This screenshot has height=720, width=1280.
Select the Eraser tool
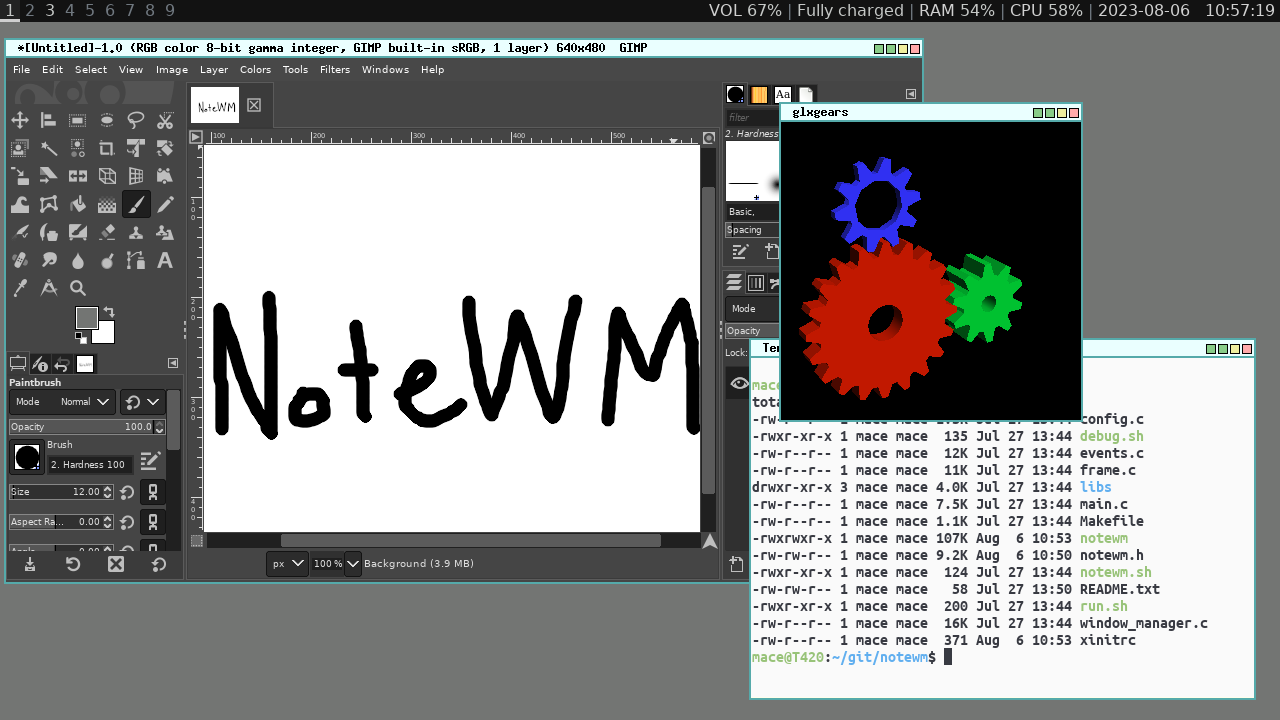click(107, 233)
